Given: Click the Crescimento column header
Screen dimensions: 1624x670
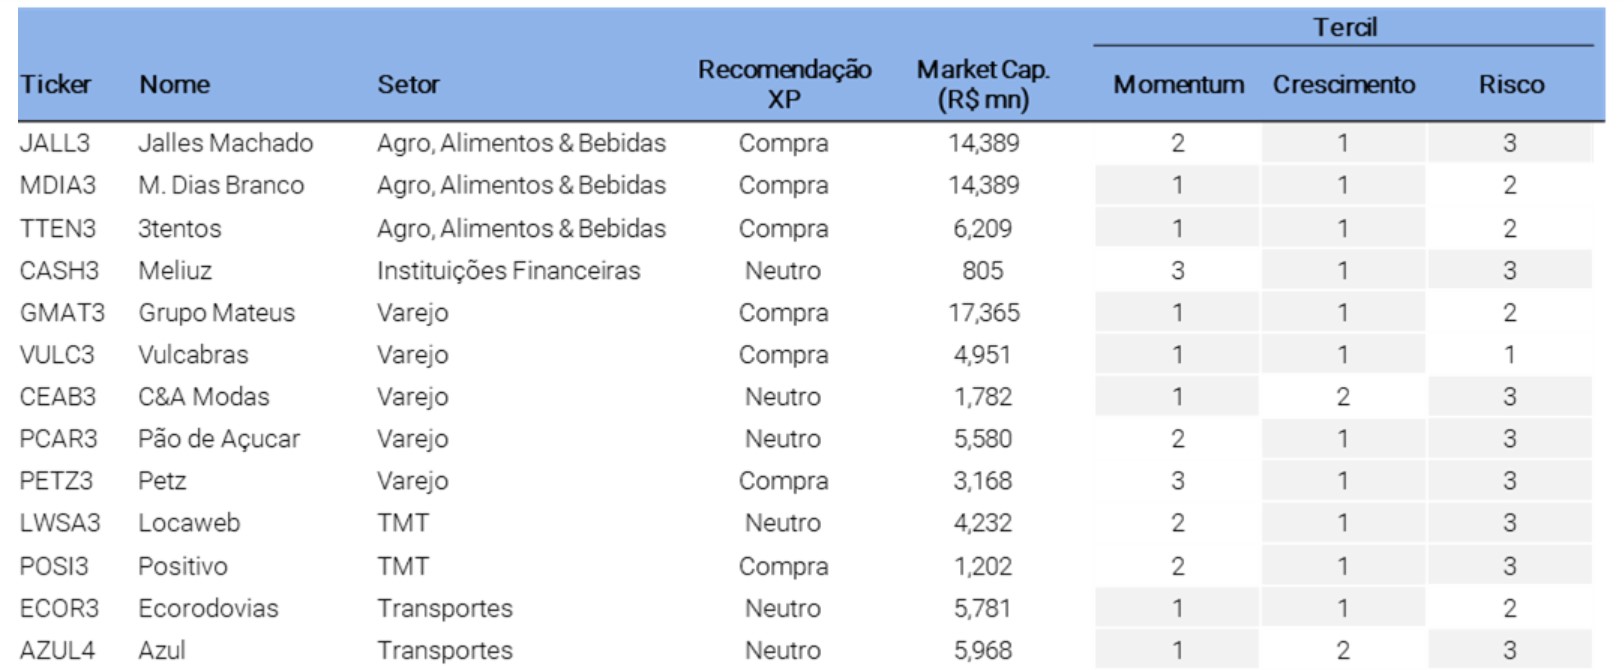Looking at the screenshot, I should pos(1343,85).
